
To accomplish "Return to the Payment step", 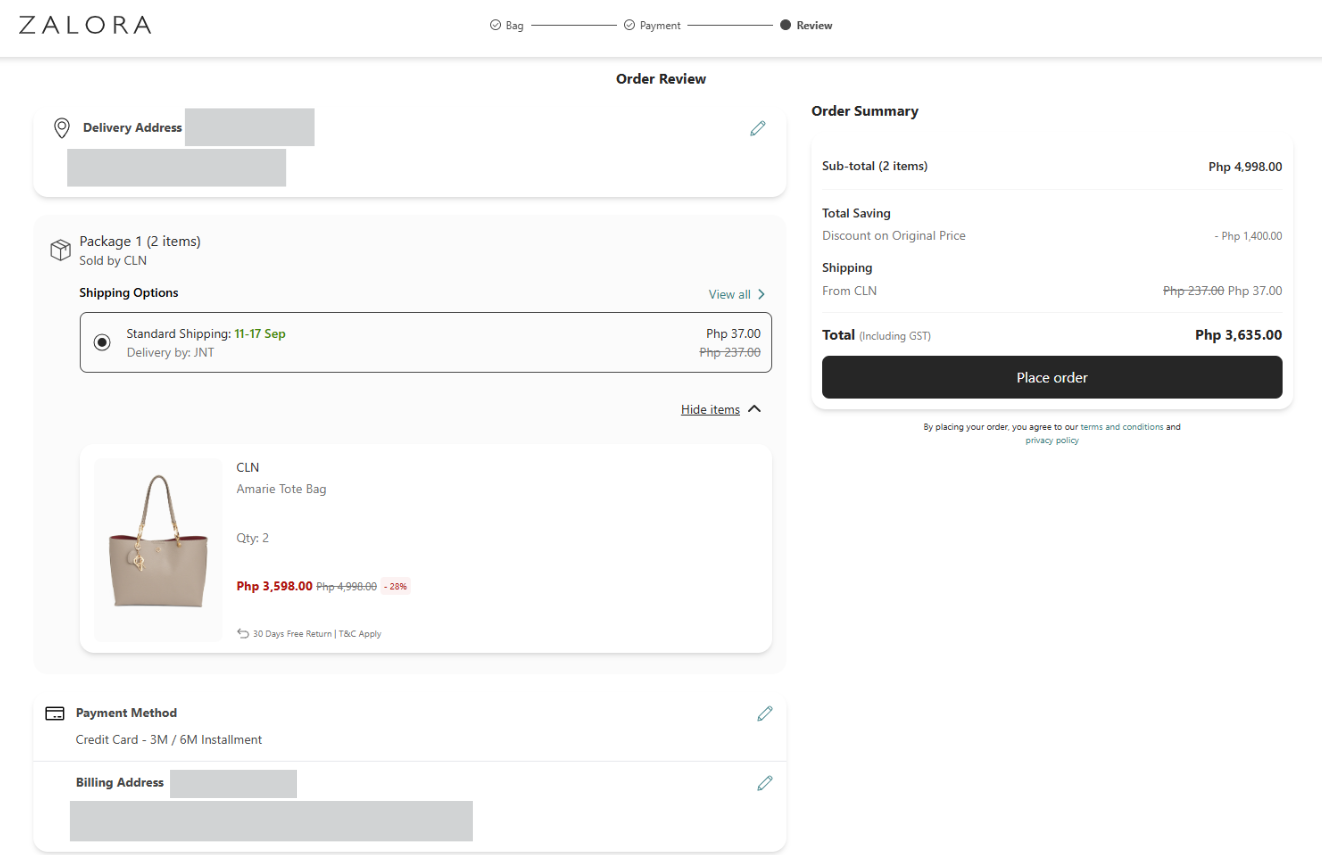I will pos(652,25).
